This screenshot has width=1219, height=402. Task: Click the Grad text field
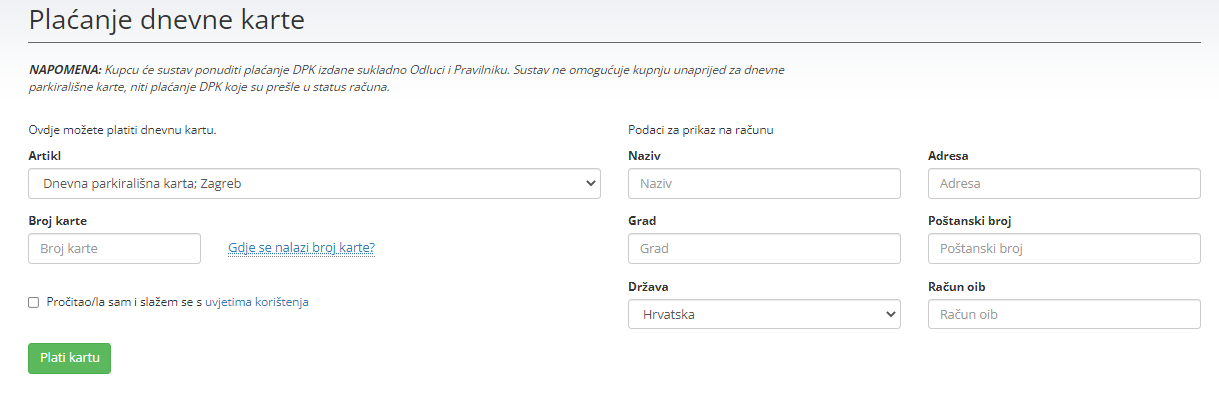pos(764,248)
